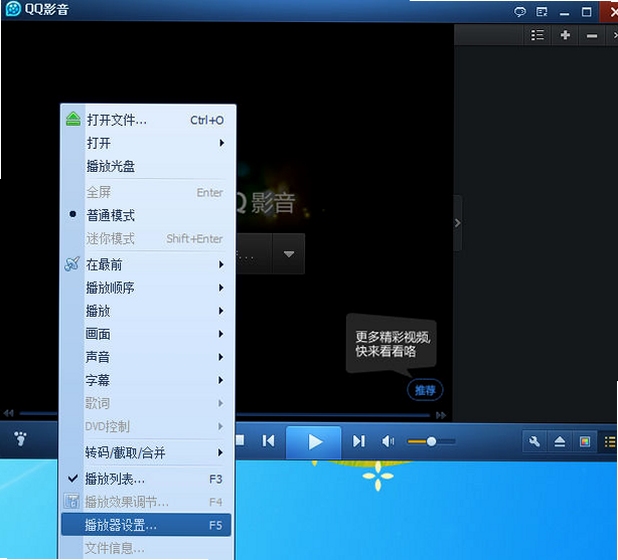The height and width of the screenshot is (560, 618).
Task: Click the playlist view mode icon
Action: click(x=538, y=35)
